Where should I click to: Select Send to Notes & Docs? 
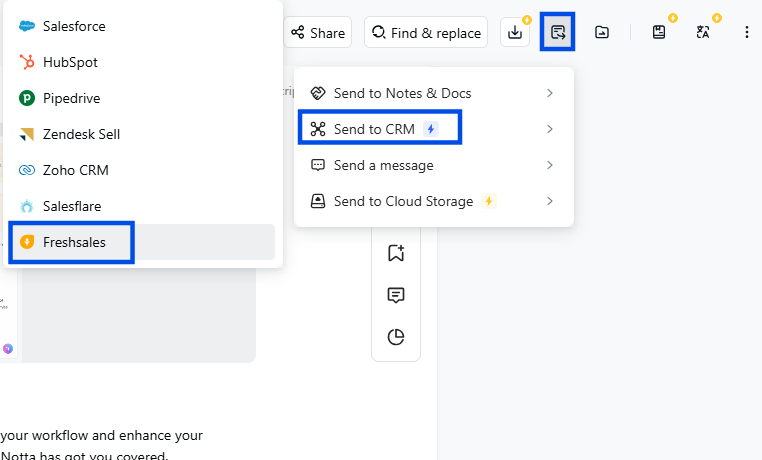point(433,93)
